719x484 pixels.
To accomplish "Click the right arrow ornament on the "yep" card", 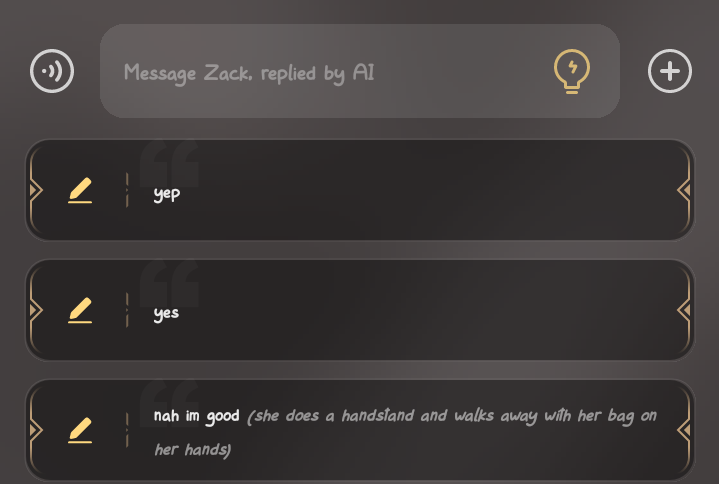I will coord(684,190).
